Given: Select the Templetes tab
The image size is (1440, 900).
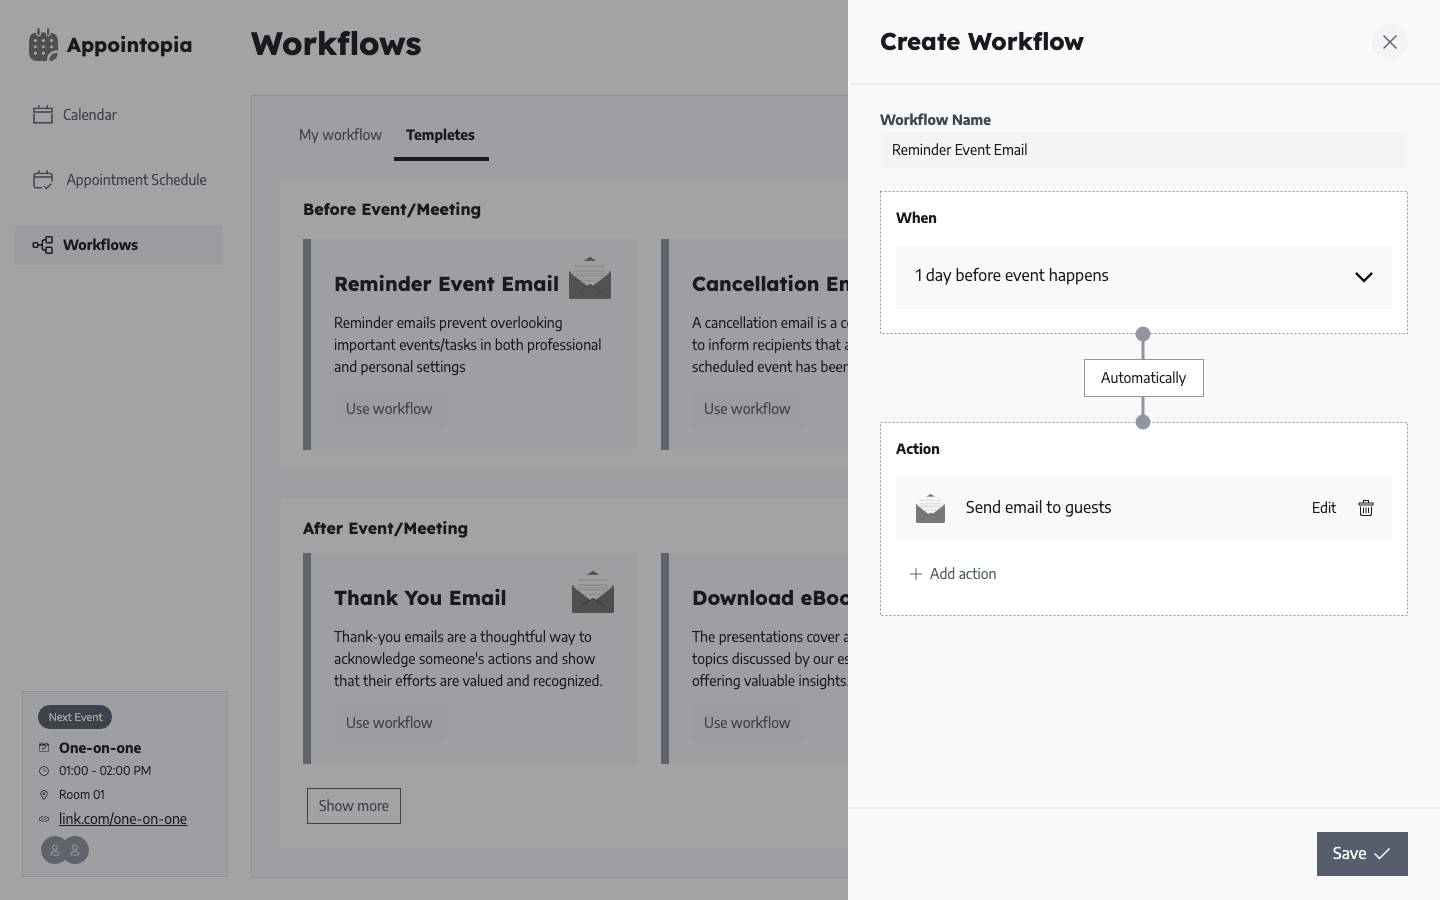Looking at the screenshot, I should tap(440, 135).
